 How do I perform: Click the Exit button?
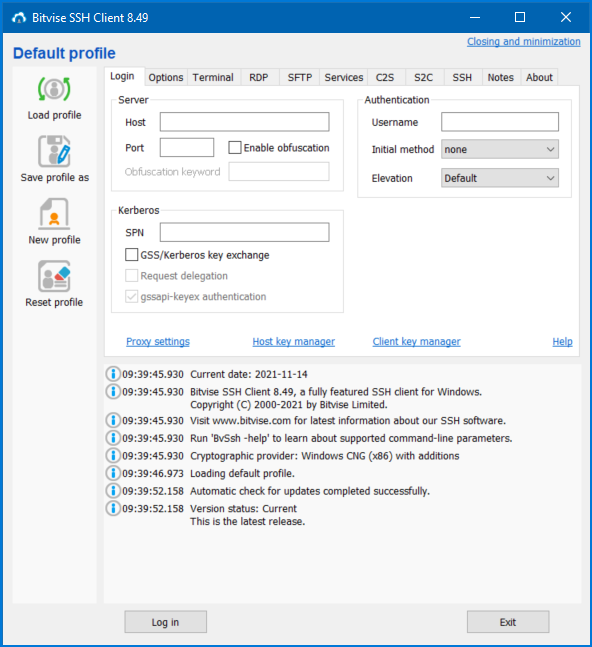pyautogui.click(x=508, y=622)
